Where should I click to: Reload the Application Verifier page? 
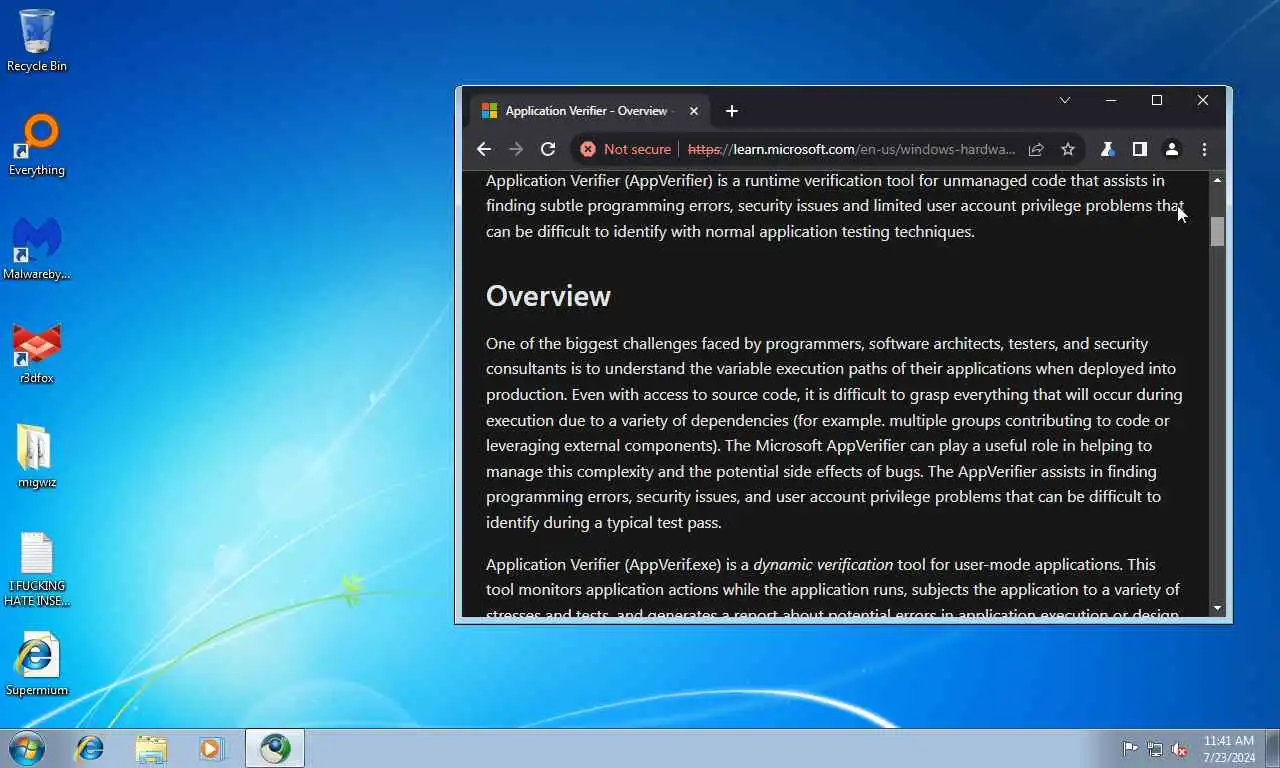(x=548, y=149)
